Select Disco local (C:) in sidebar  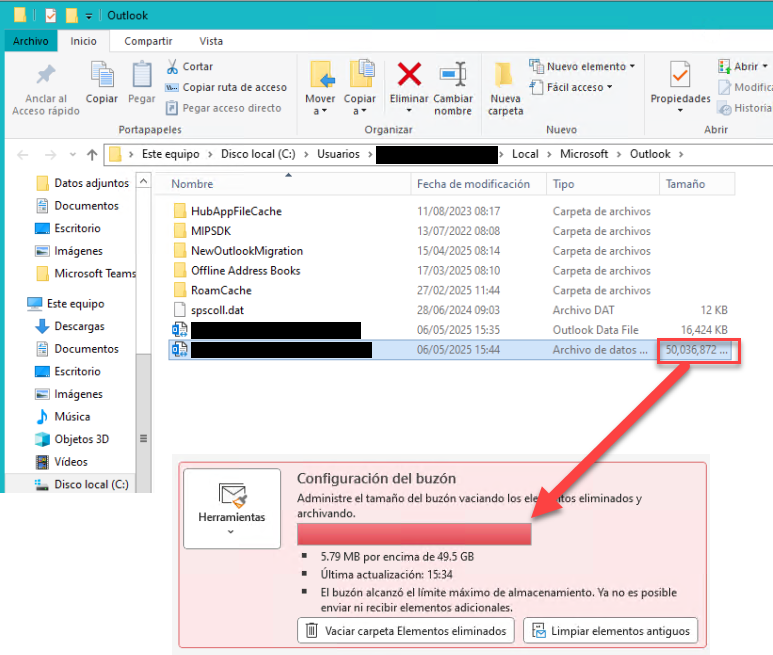point(91,484)
